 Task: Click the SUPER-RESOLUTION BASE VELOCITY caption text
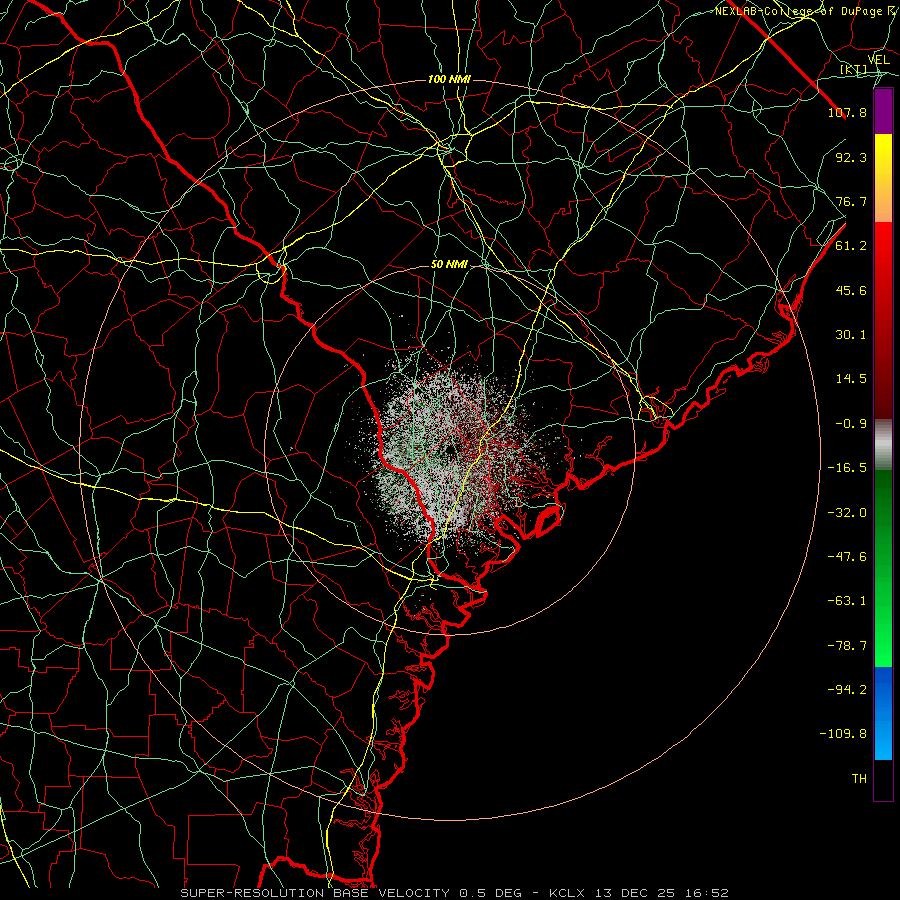click(x=315, y=893)
